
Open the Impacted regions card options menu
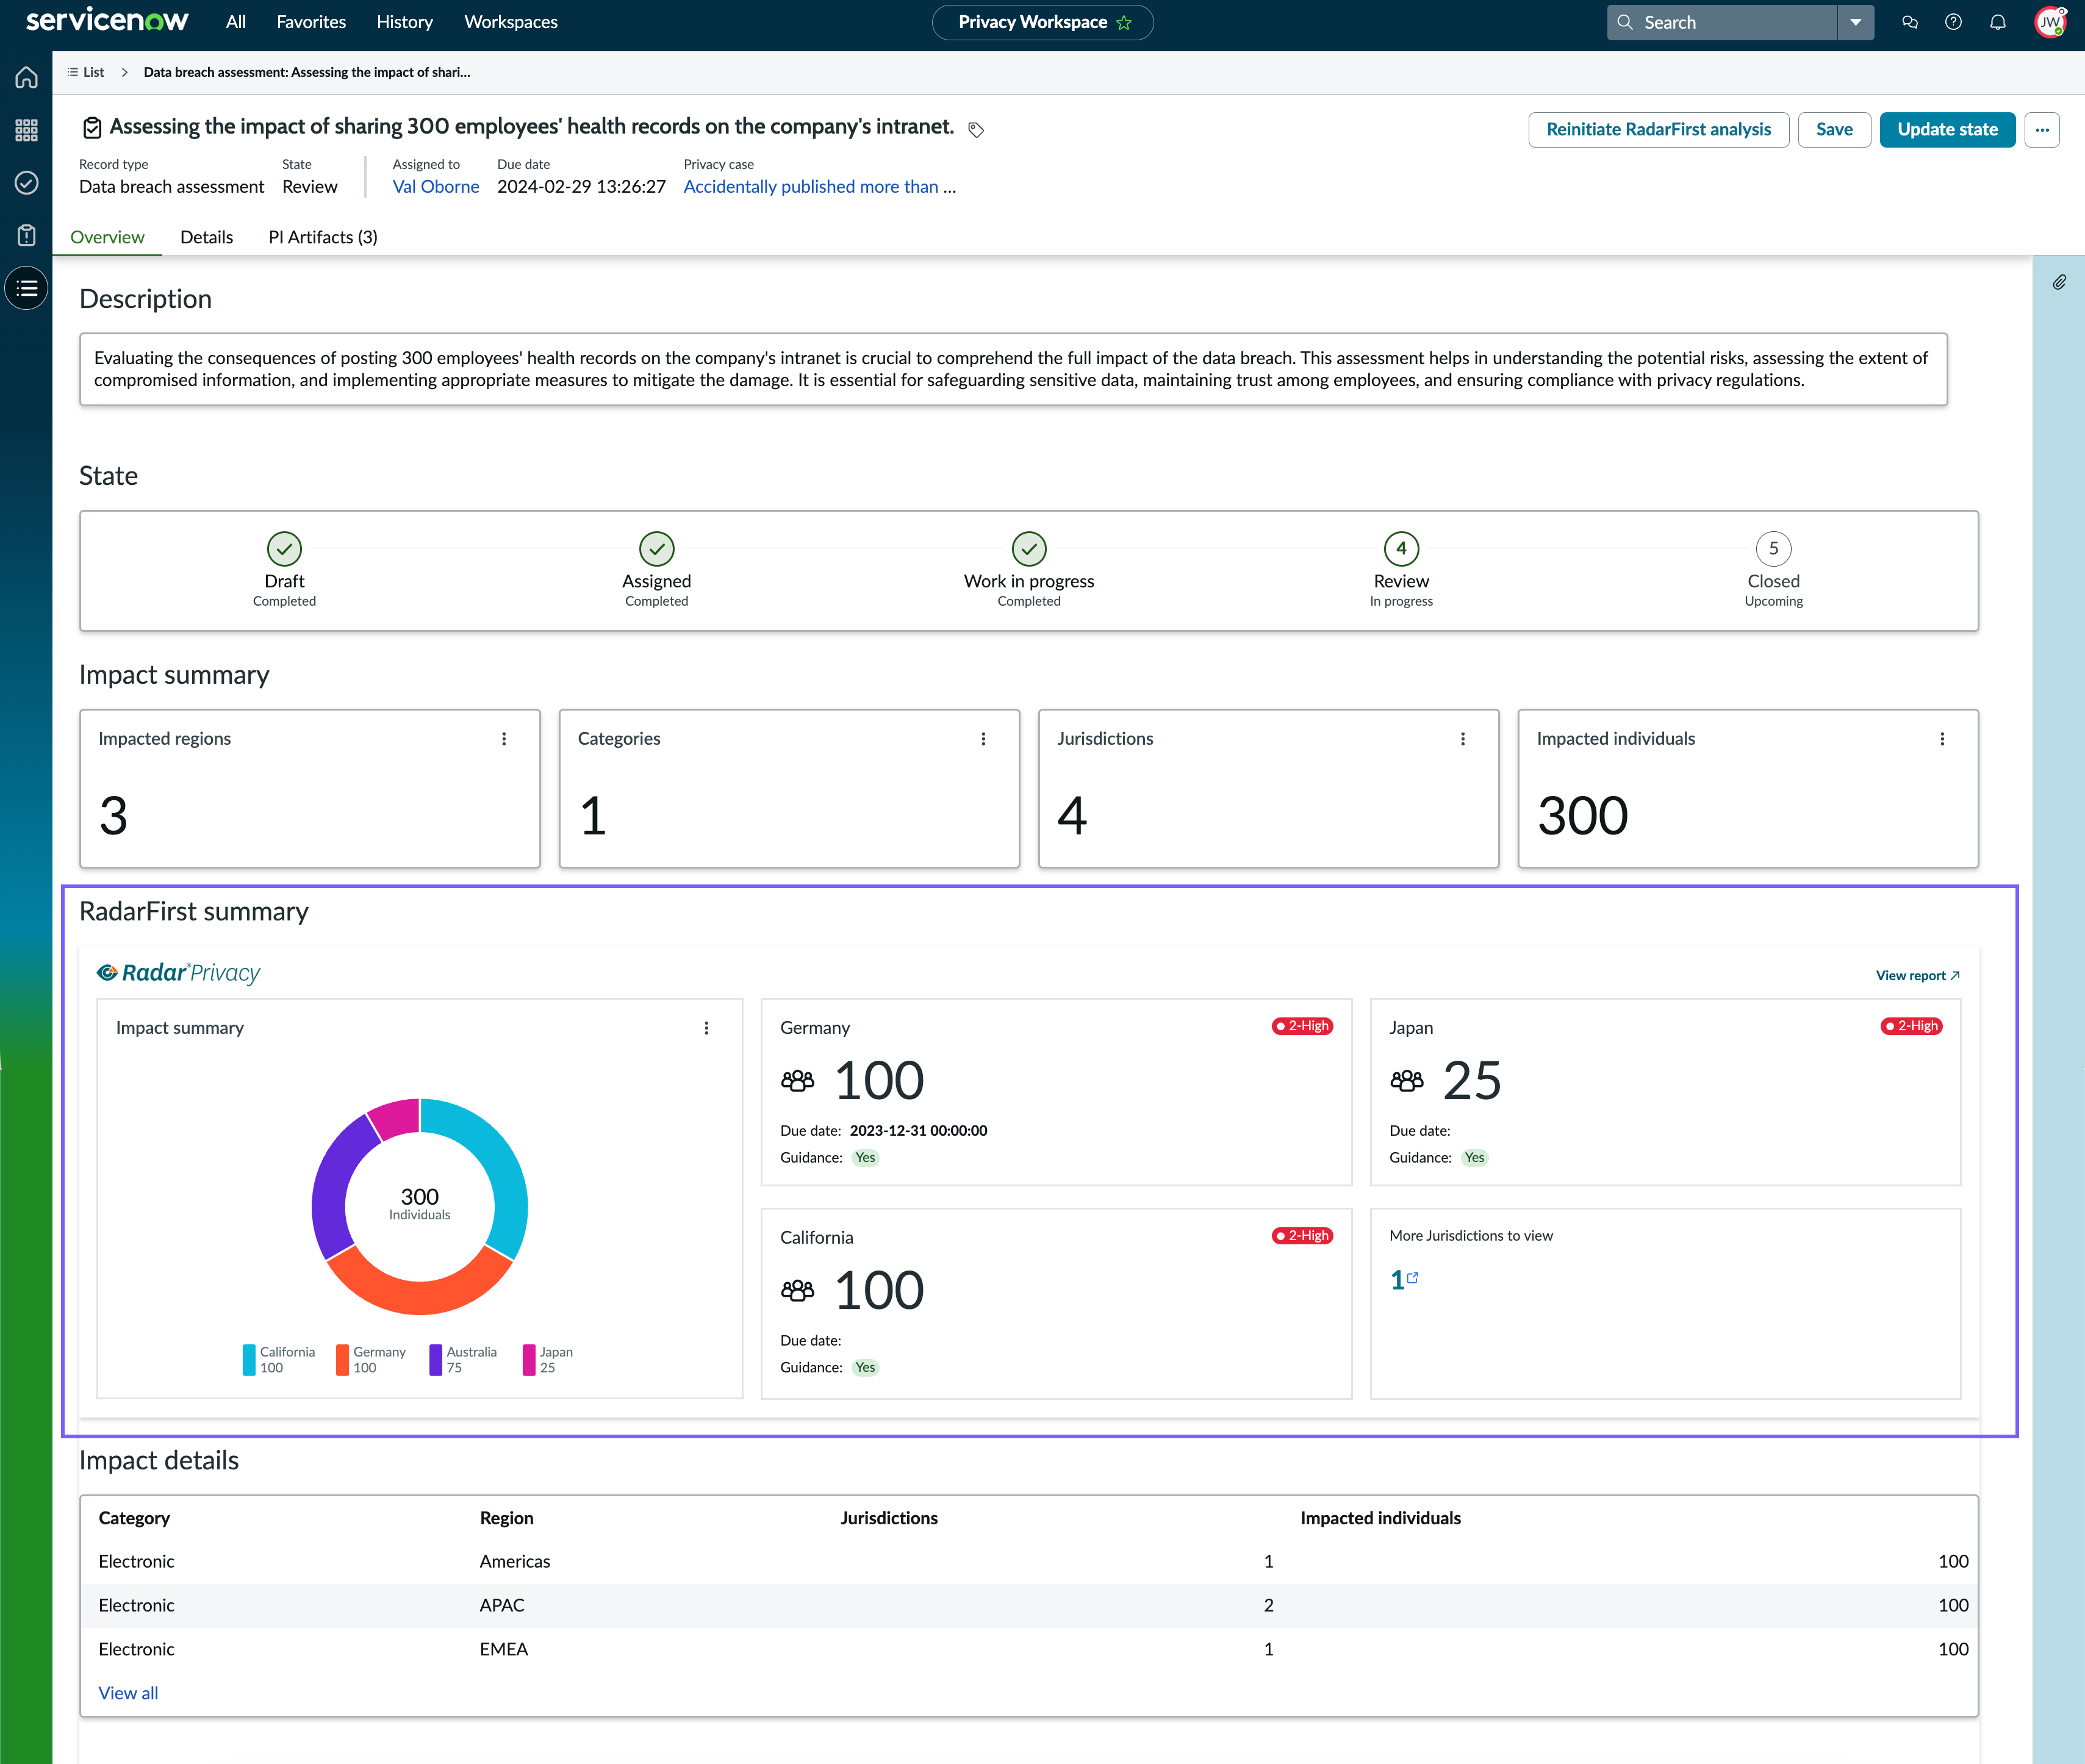504,739
